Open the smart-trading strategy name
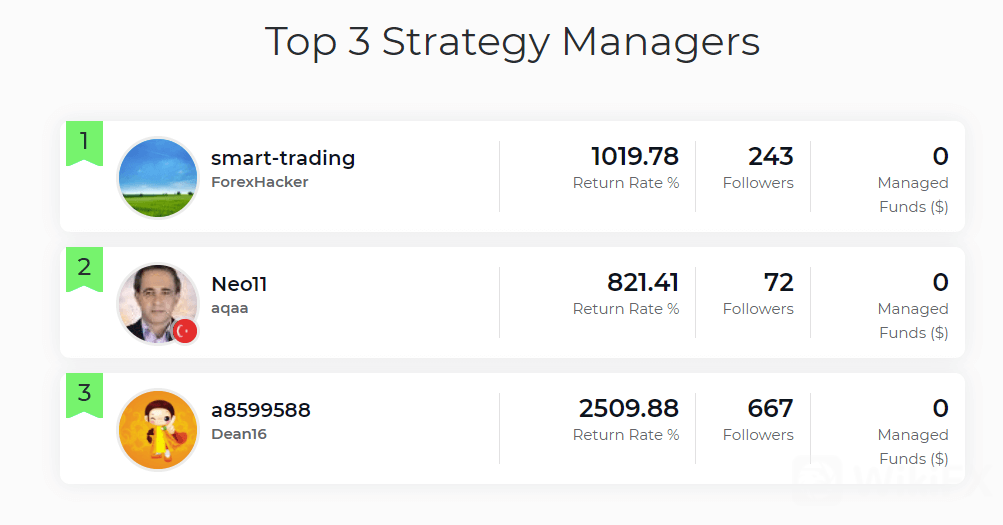Screen dimensions: 1003x525 click(283, 158)
